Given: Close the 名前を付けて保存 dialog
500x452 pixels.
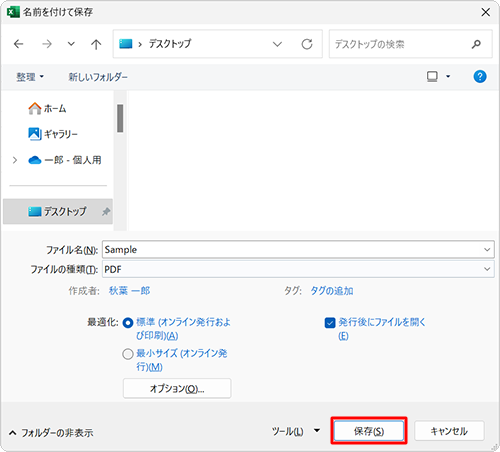Looking at the screenshot, I should (x=485, y=12).
